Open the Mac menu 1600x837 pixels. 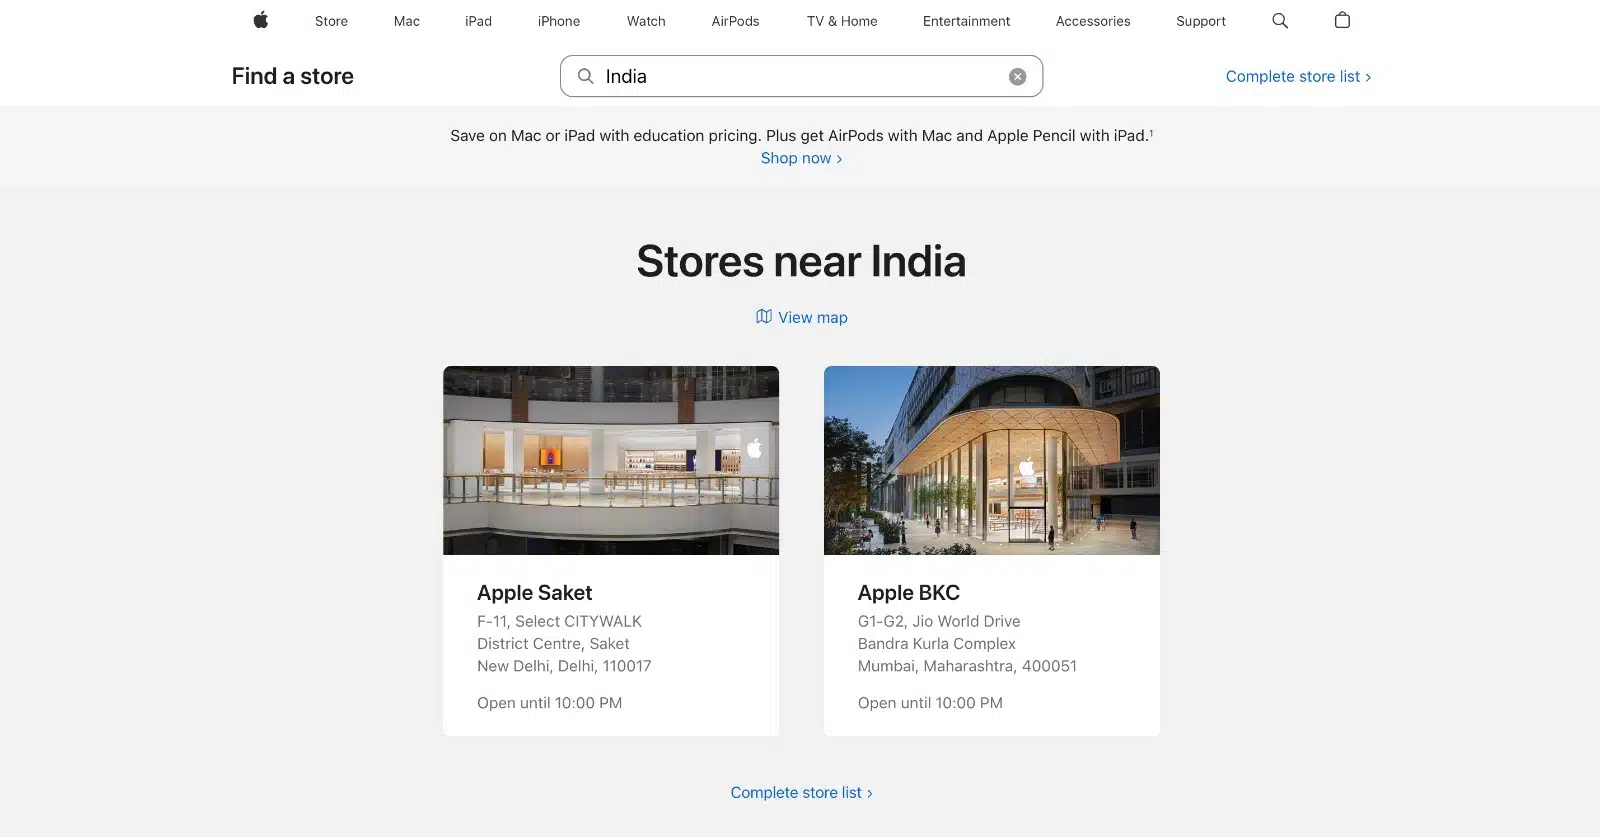pos(407,21)
